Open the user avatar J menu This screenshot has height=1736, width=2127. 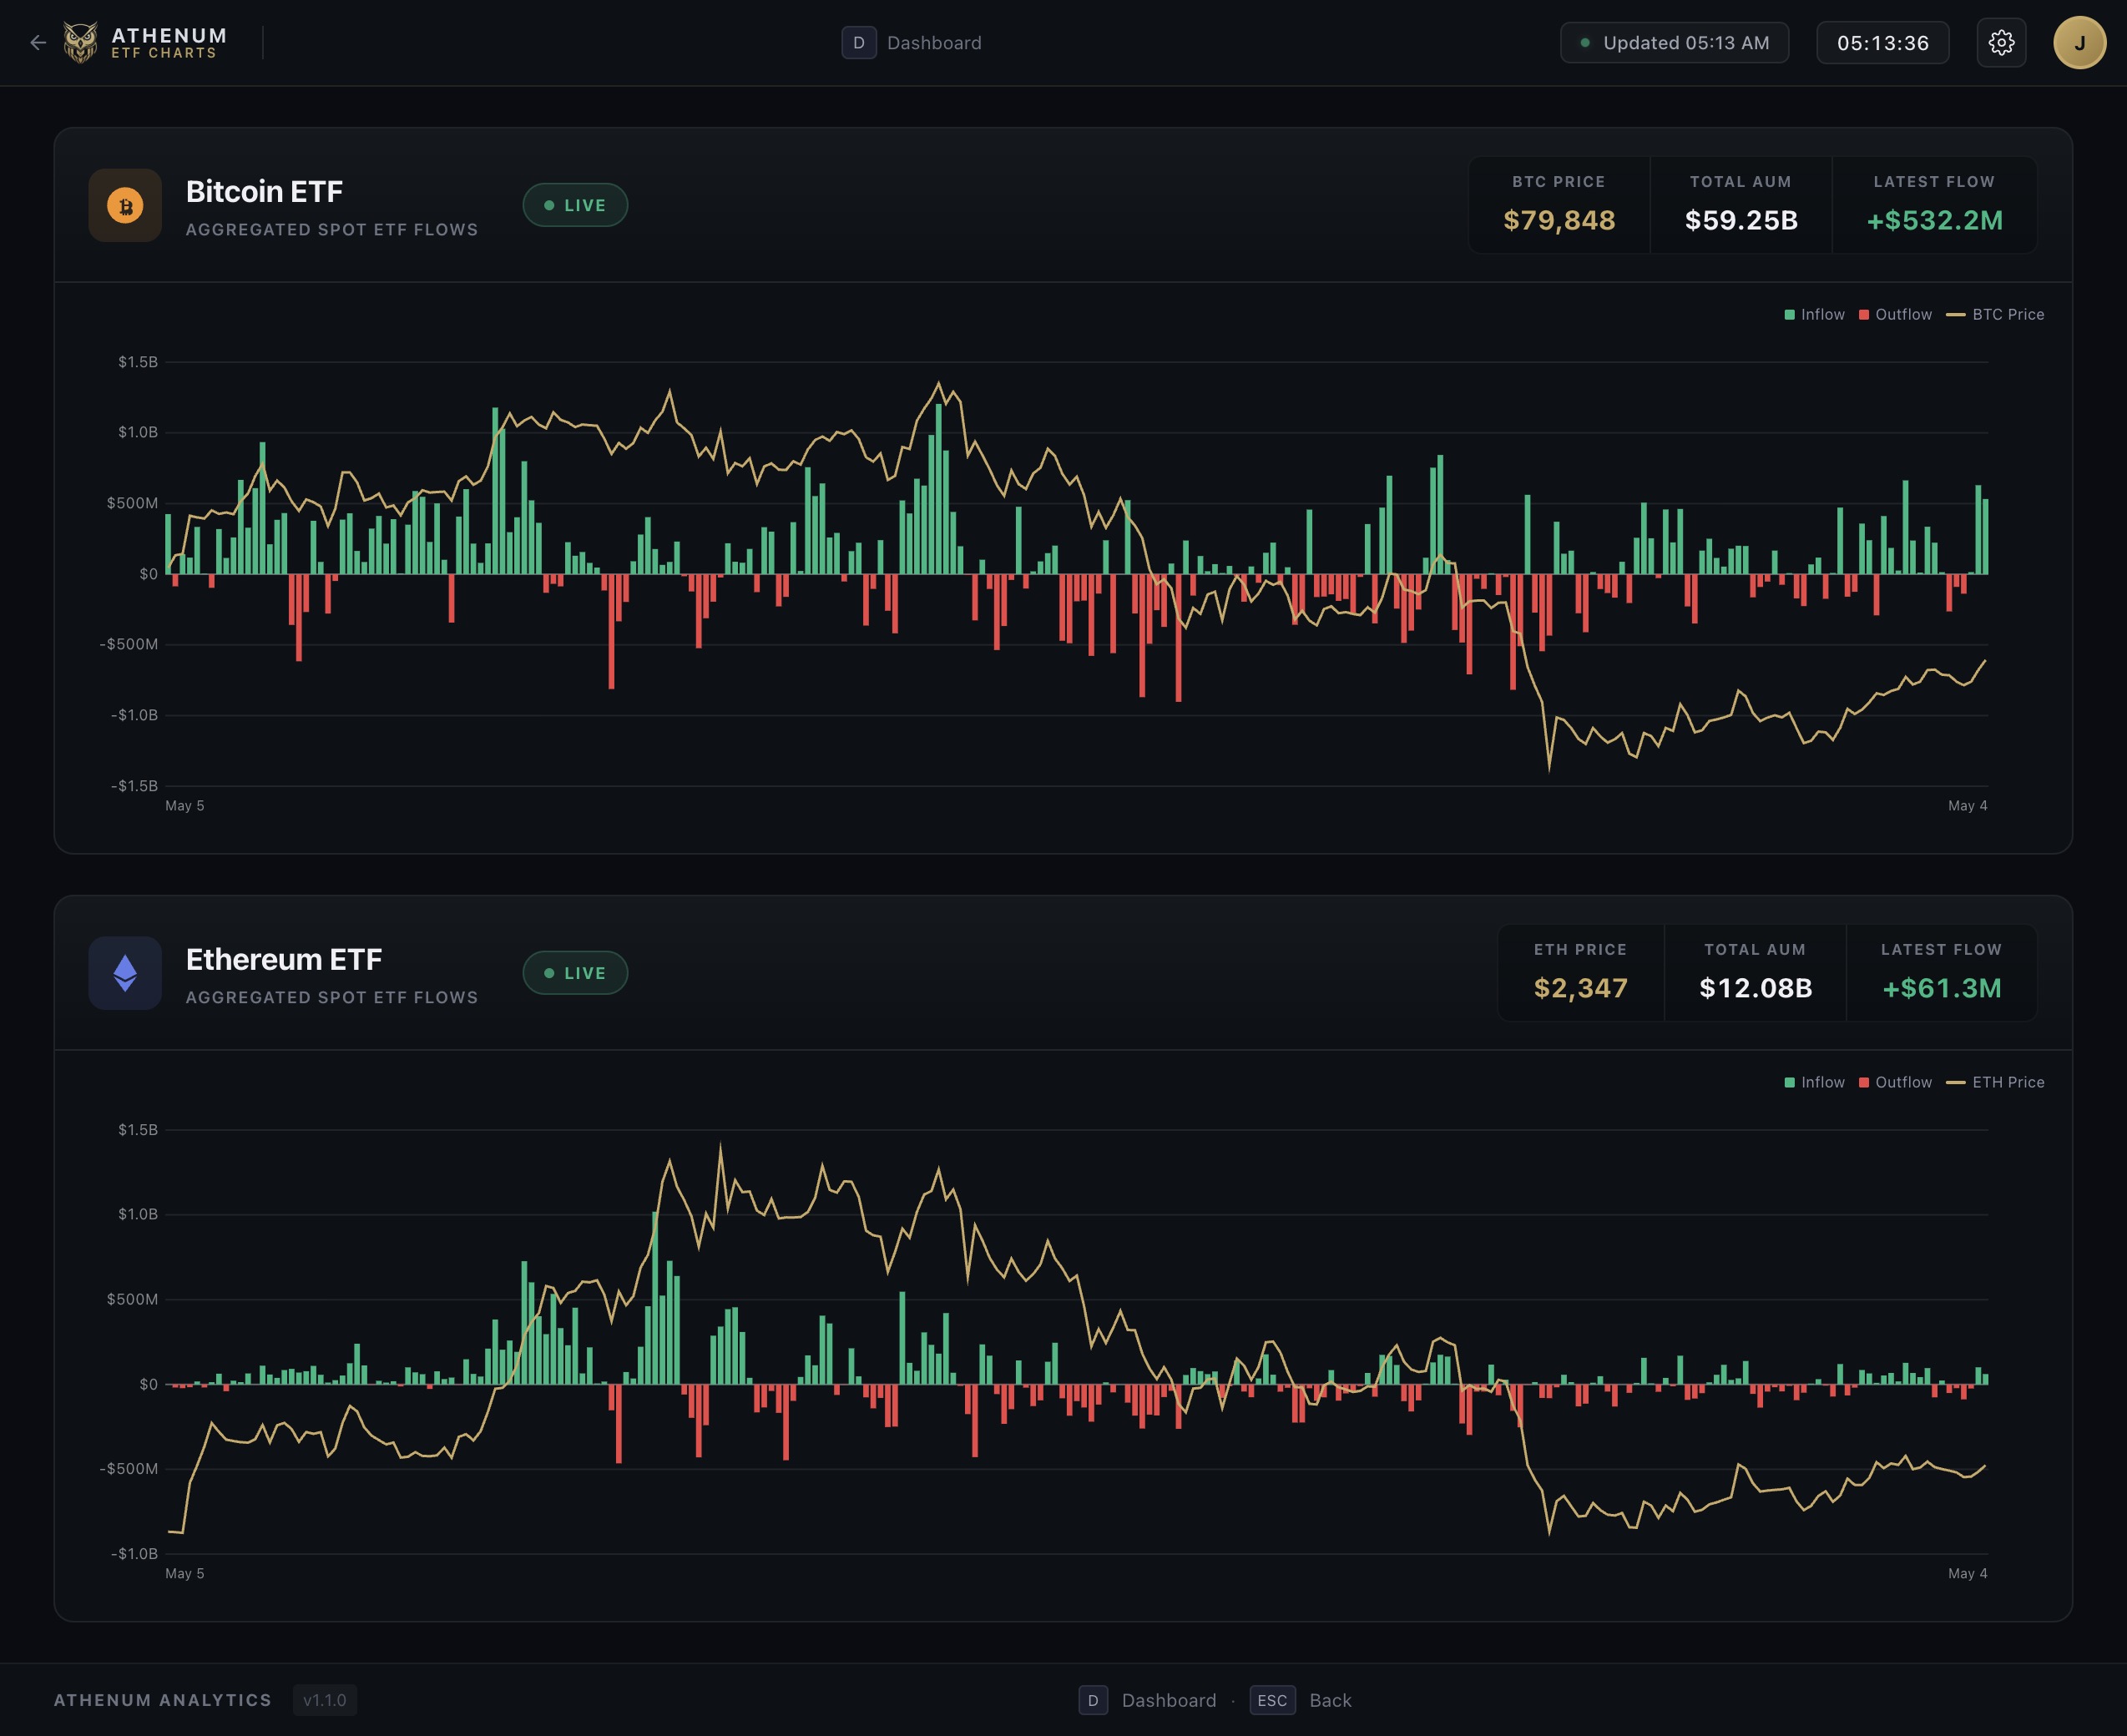[2079, 43]
